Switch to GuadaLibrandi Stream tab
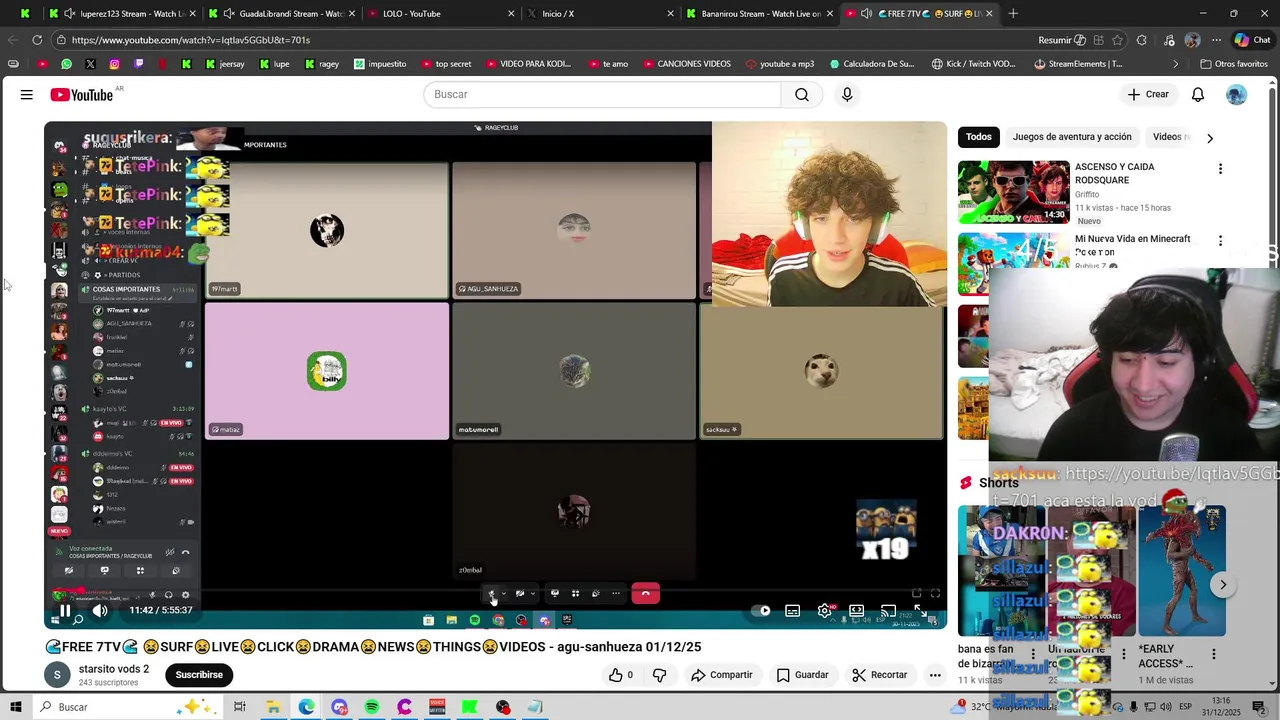This screenshot has height=720, width=1280. [x=280, y=14]
